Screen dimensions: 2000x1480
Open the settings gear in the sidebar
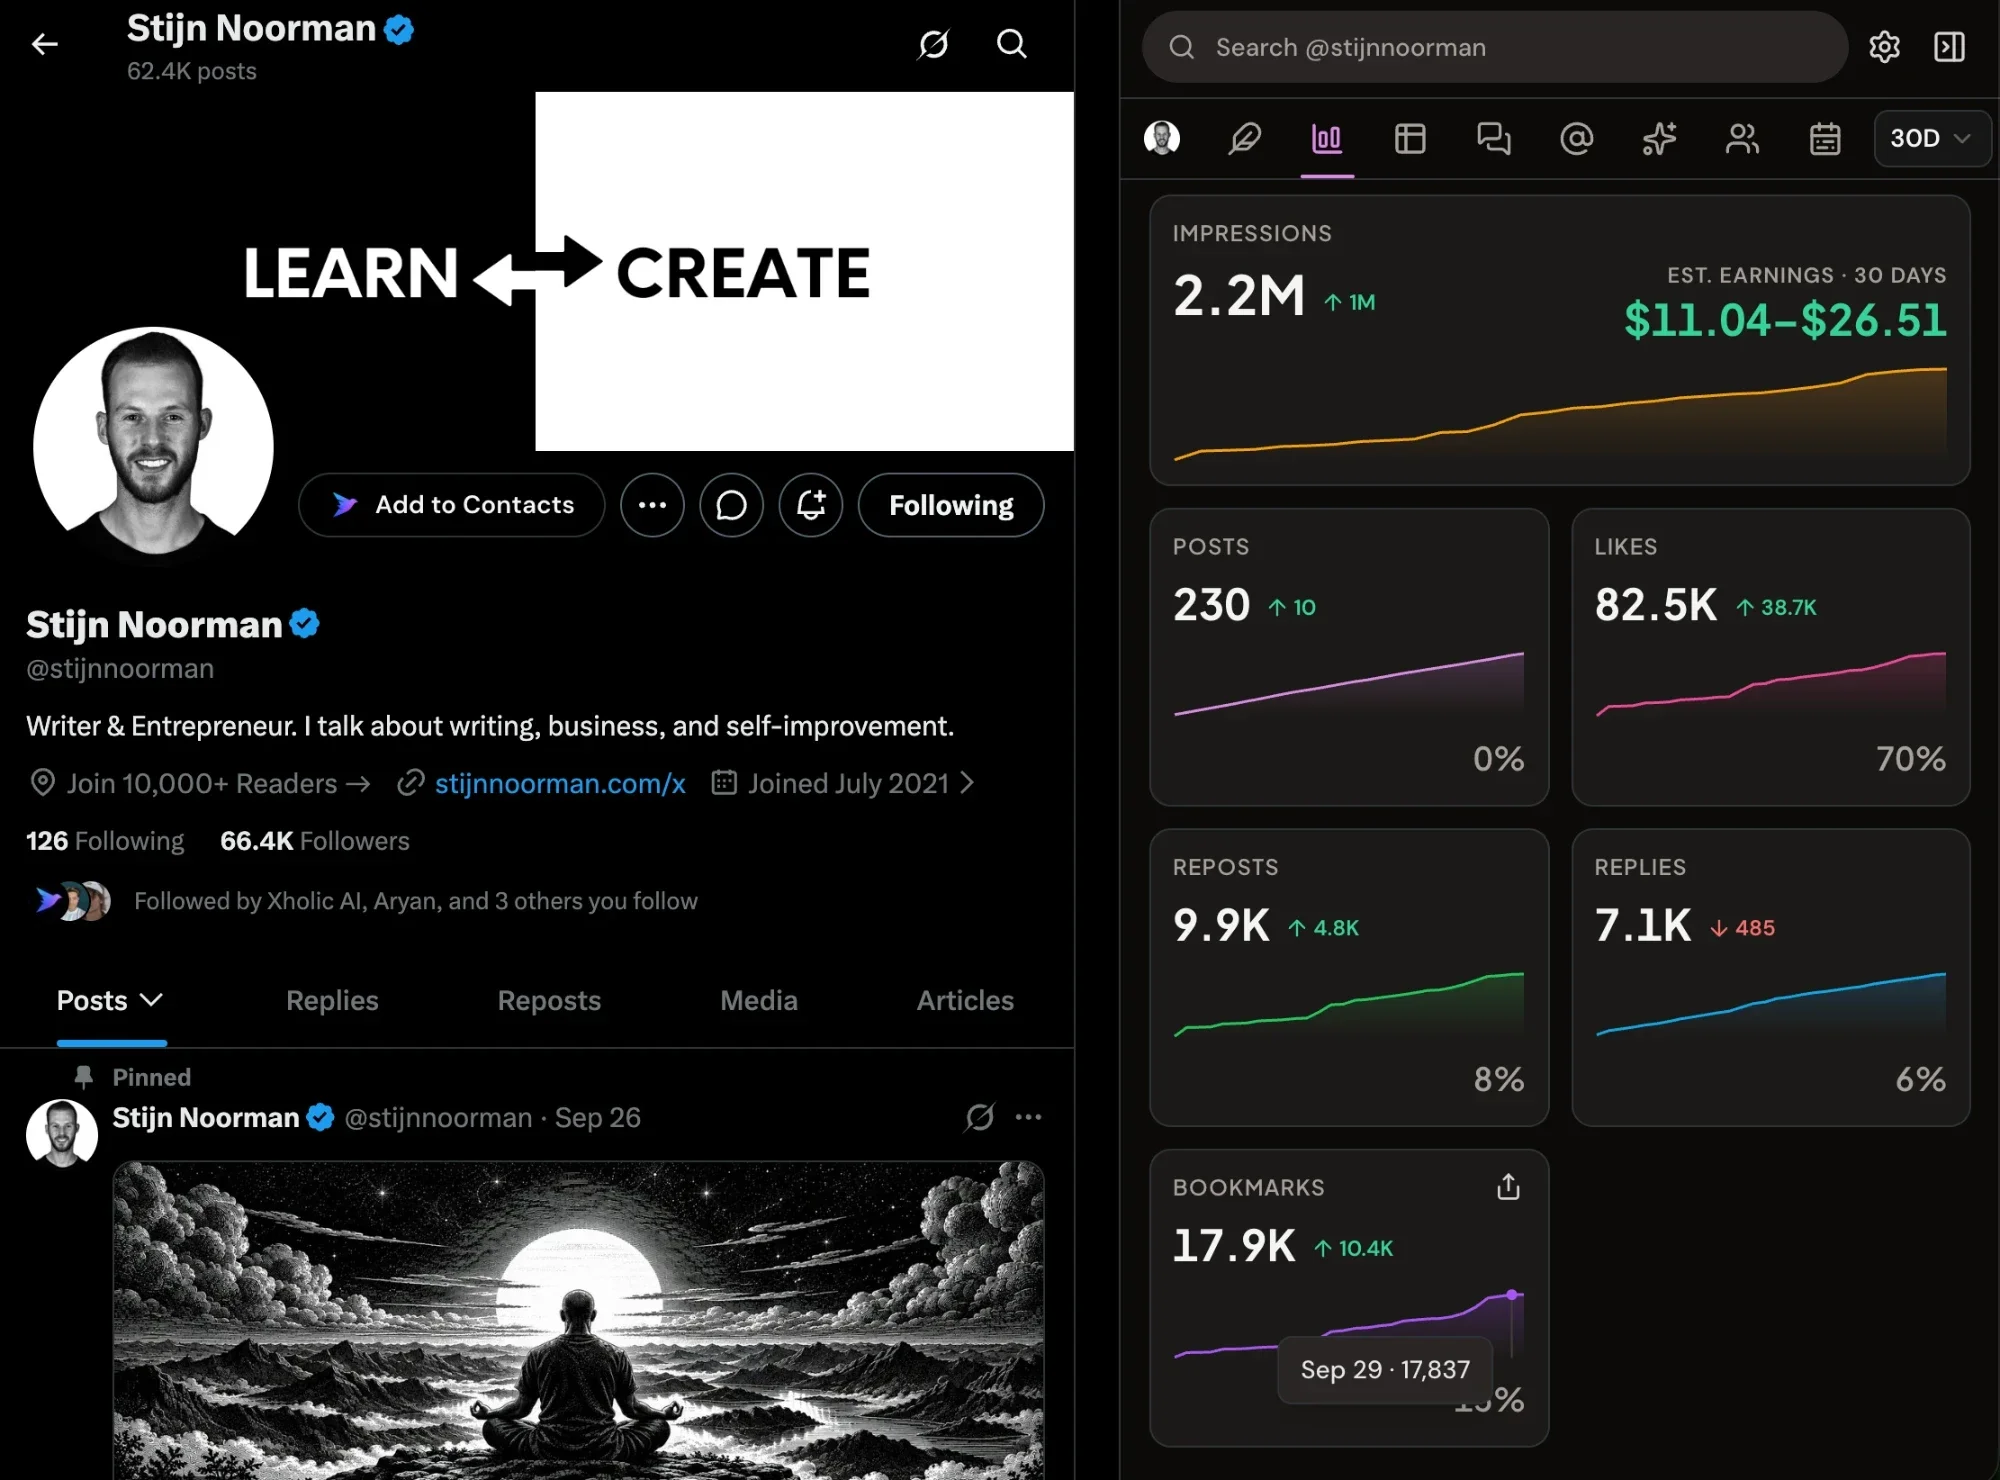1884,47
